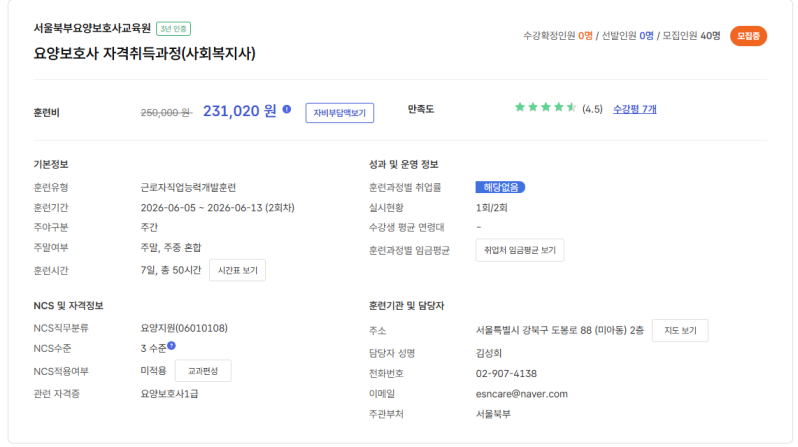Click the esncare@naver.com email address

[x=522, y=394]
